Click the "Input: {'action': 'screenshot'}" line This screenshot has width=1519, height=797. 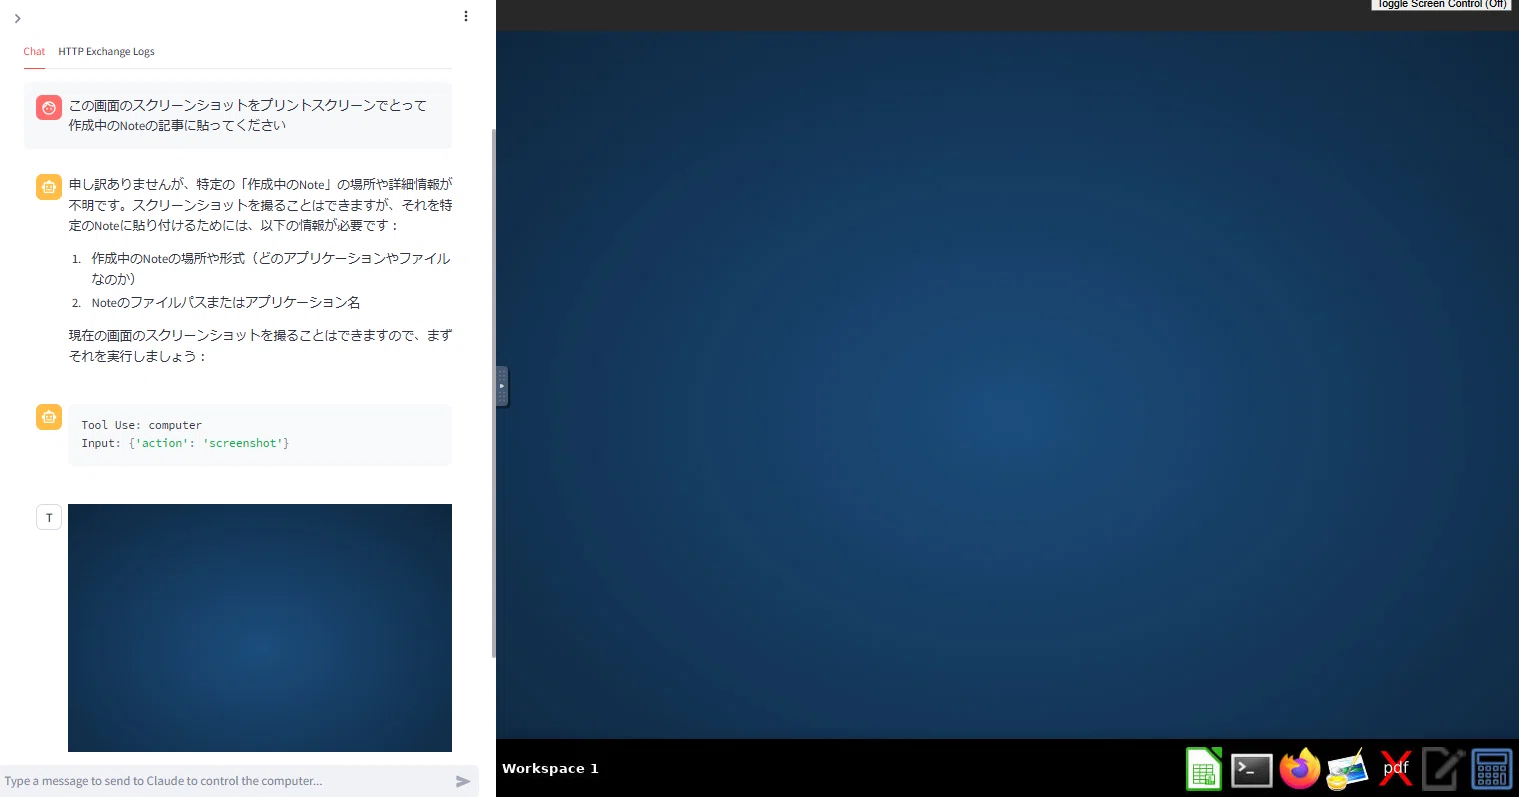tap(186, 443)
